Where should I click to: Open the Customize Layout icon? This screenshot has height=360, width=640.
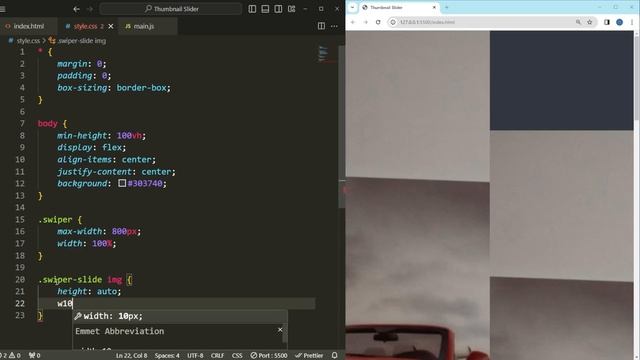coord(291,9)
